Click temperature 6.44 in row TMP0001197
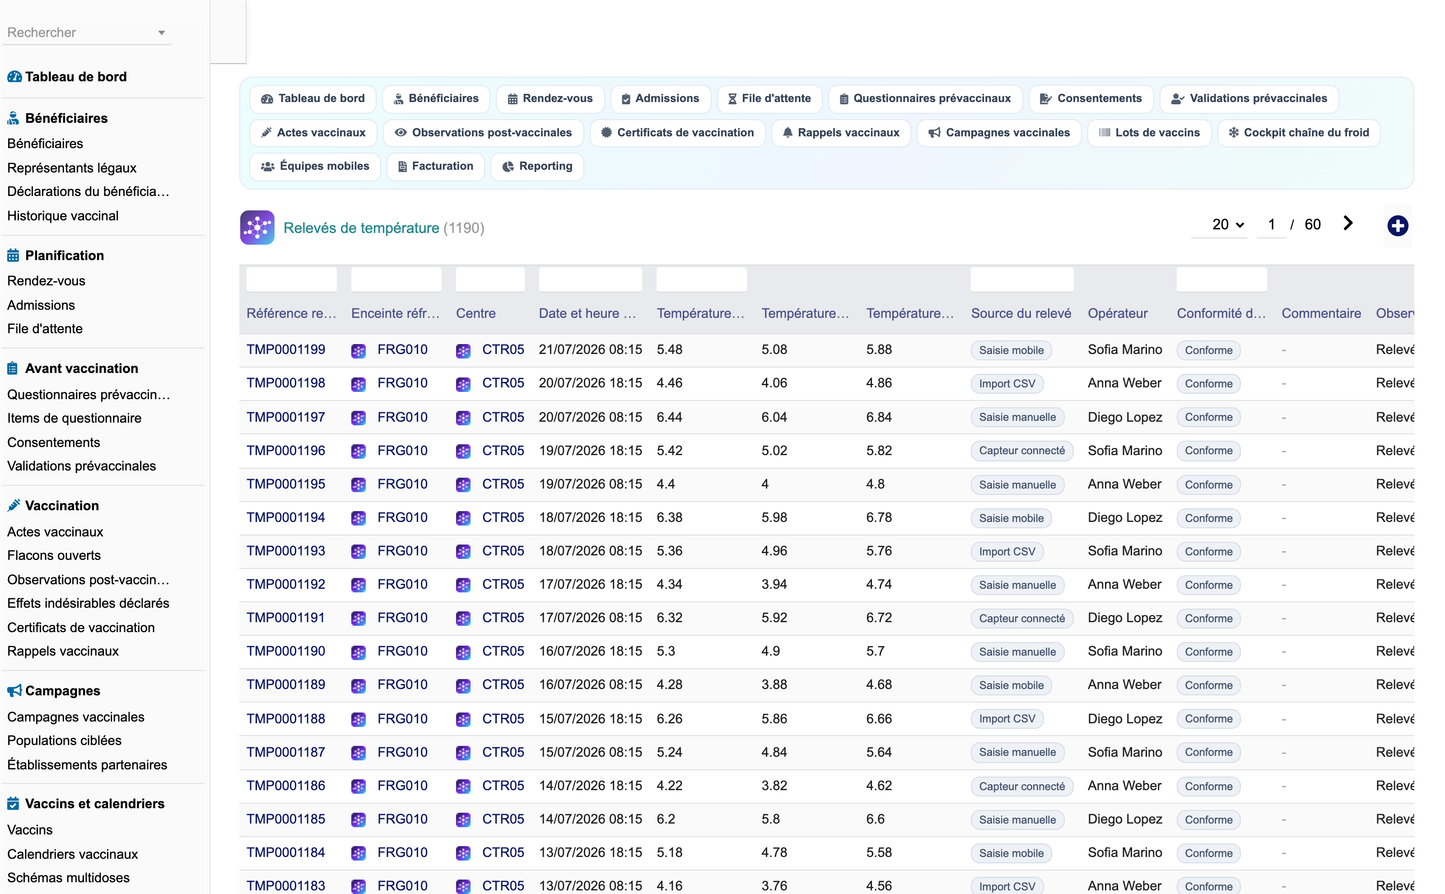This screenshot has height=894, width=1445. tap(670, 417)
